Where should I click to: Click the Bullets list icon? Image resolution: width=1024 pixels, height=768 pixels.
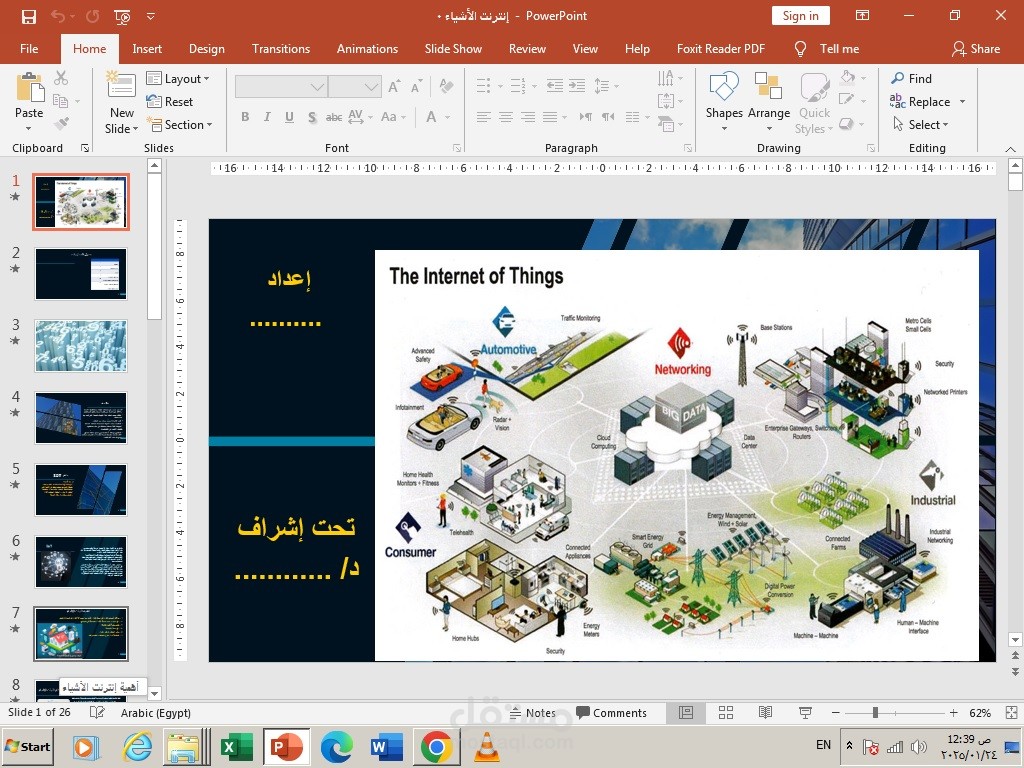tap(483, 86)
